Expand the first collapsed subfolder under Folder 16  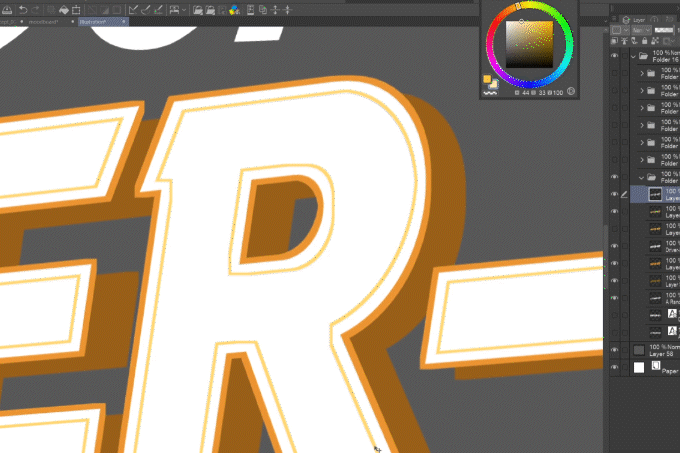tap(641, 73)
